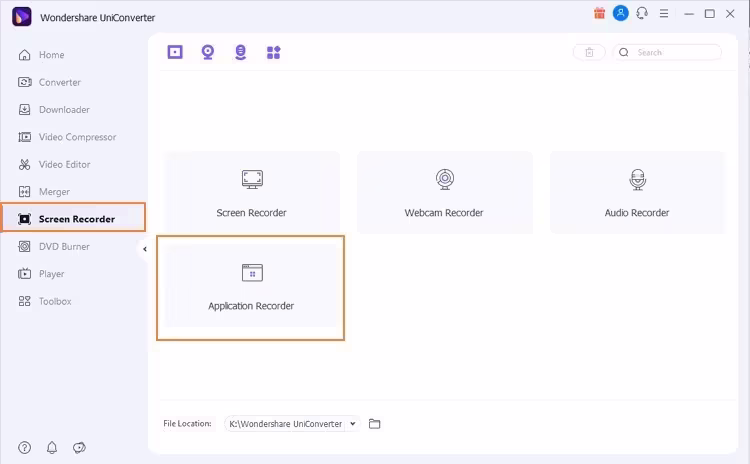Open the file location folder icon
Viewport: 750px width, 464px height.
375,423
